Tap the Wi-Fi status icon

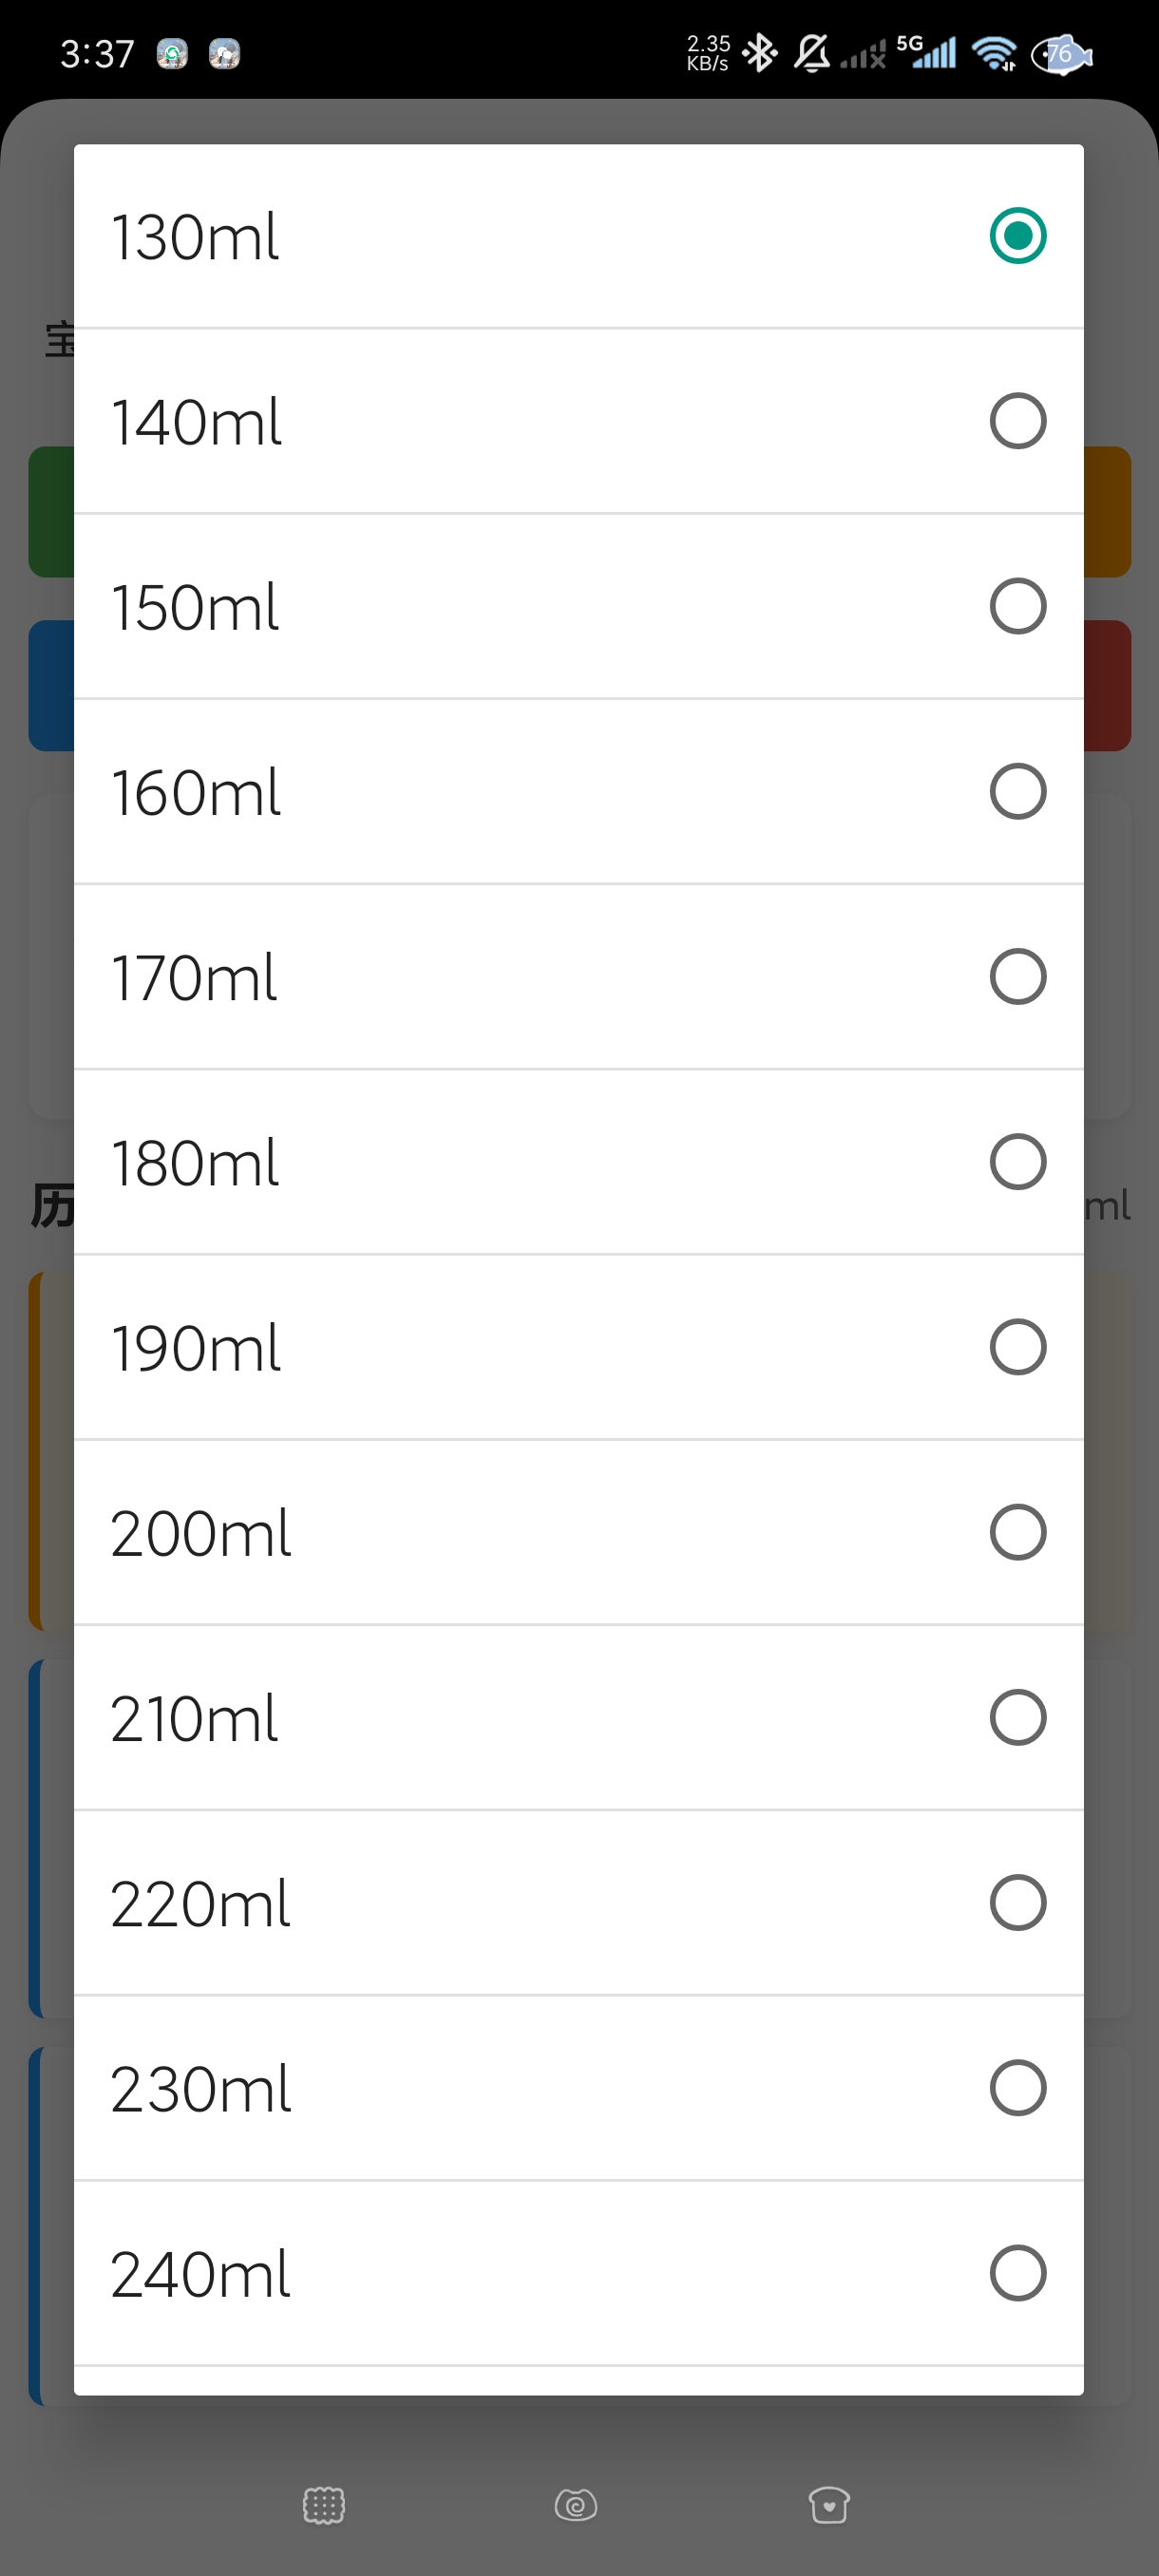click(x=994, y=53)
